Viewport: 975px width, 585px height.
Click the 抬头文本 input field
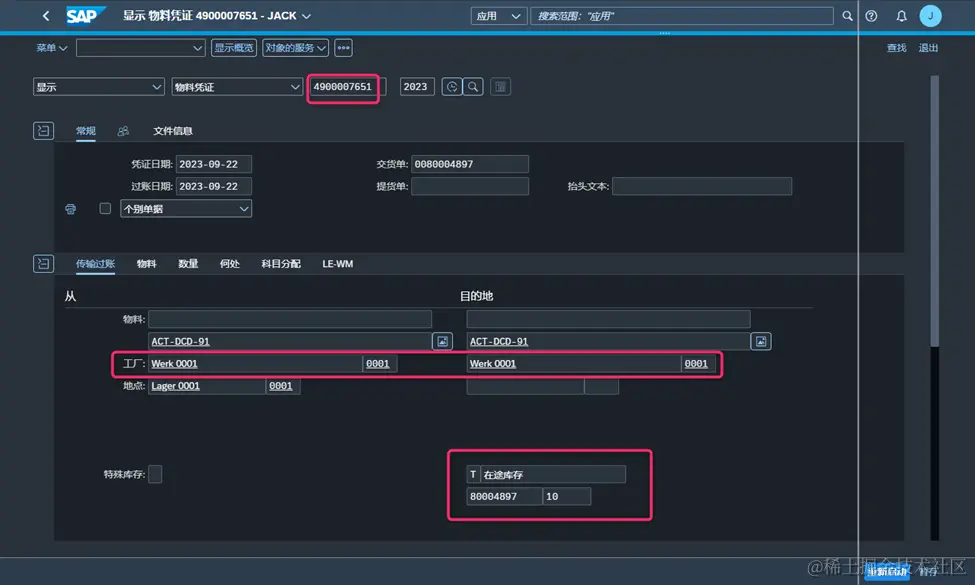click(702, 187)
